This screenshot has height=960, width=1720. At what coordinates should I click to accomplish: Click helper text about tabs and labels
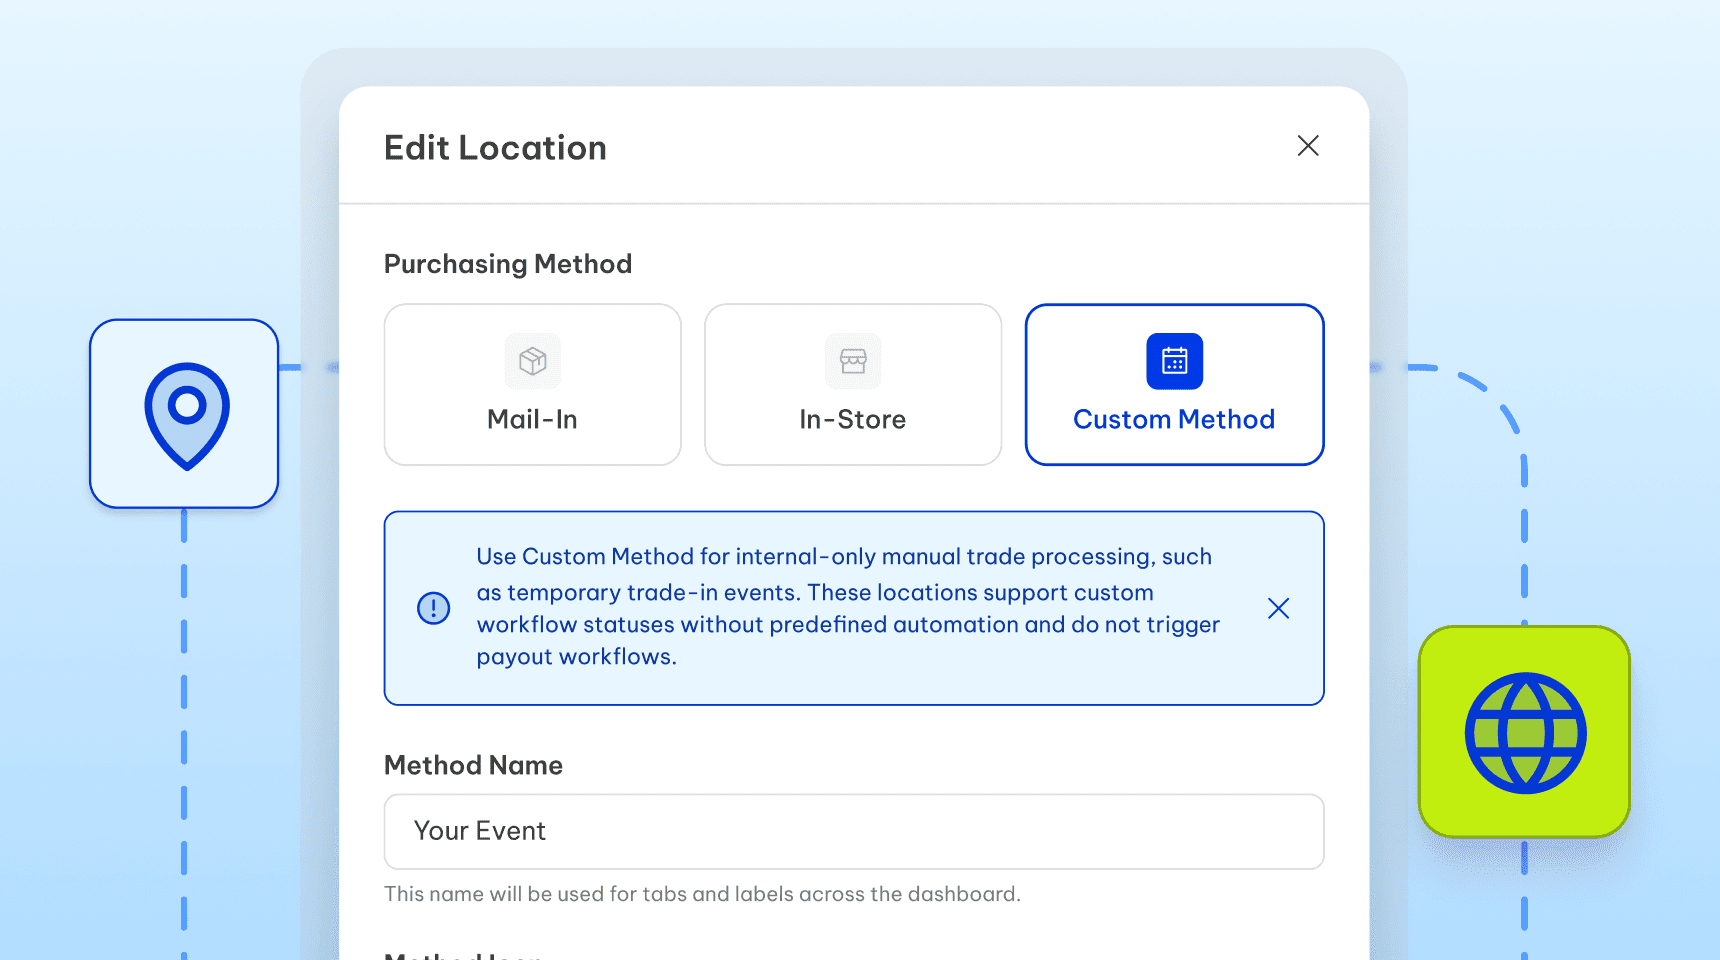(702, 894)
